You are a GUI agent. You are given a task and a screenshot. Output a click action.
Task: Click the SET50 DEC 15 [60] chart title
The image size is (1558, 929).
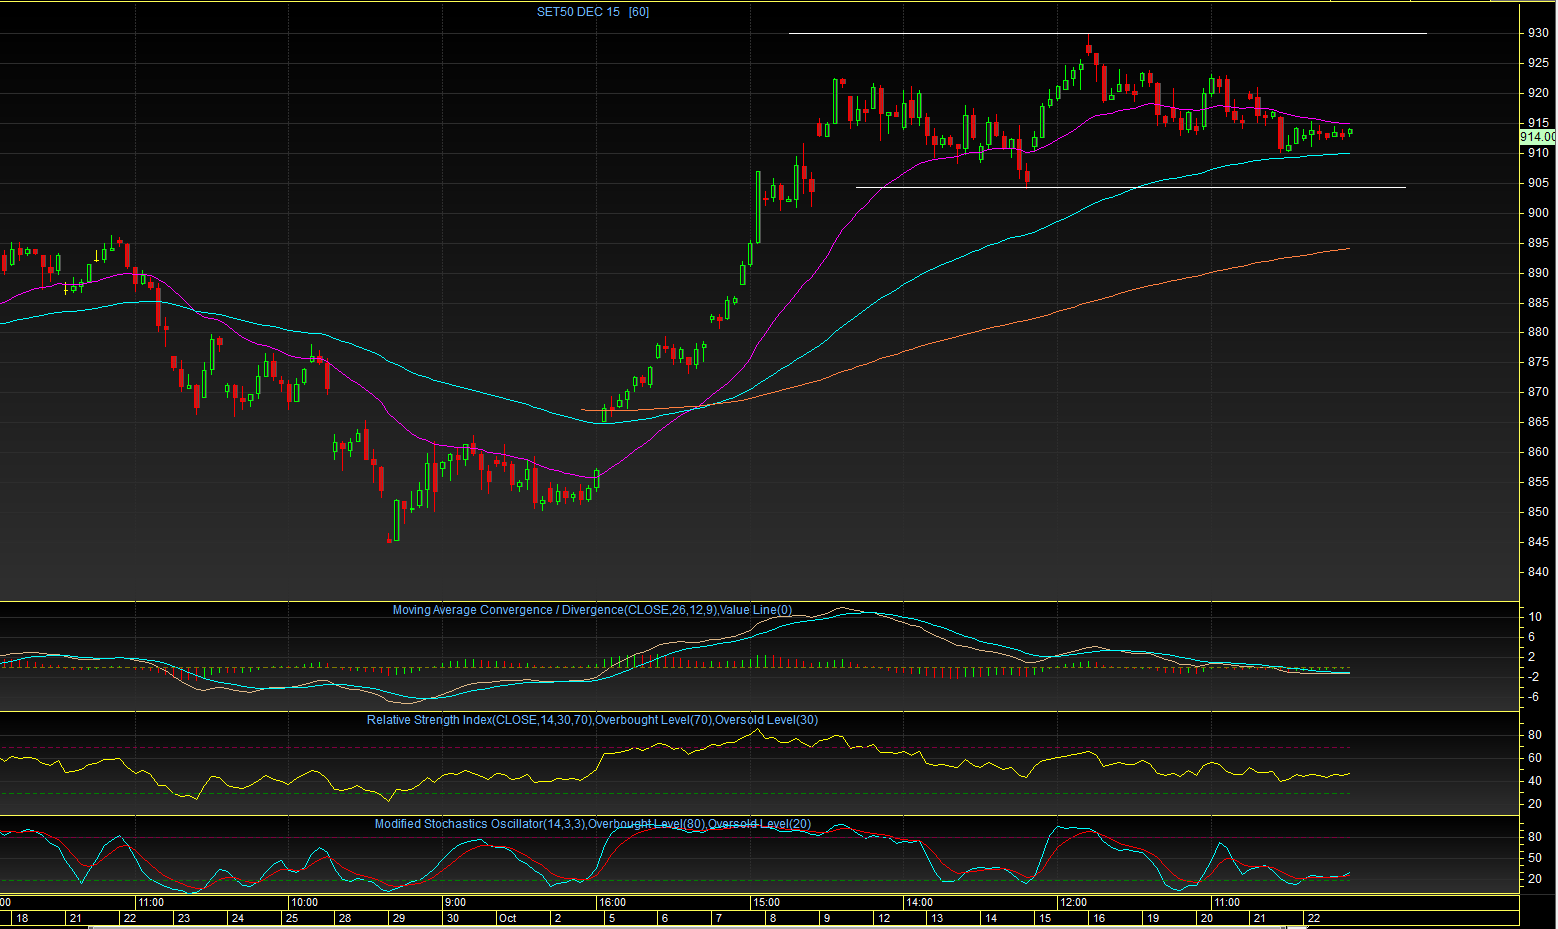coord(593,12)
